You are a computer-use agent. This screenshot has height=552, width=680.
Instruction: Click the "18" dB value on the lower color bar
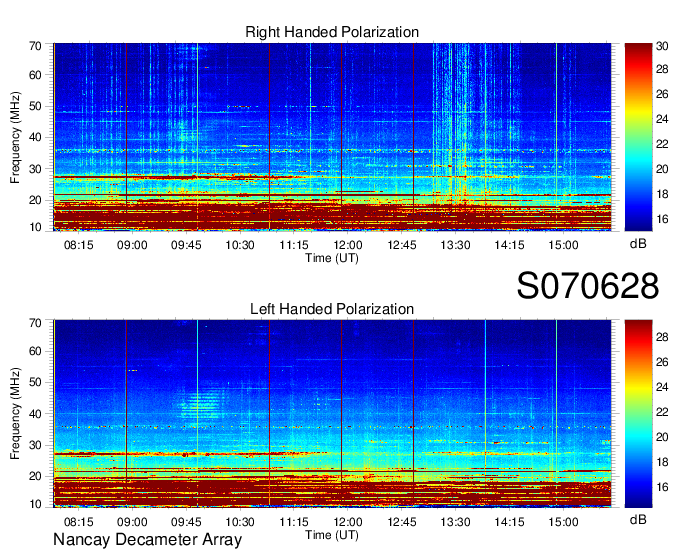point(662,462)
